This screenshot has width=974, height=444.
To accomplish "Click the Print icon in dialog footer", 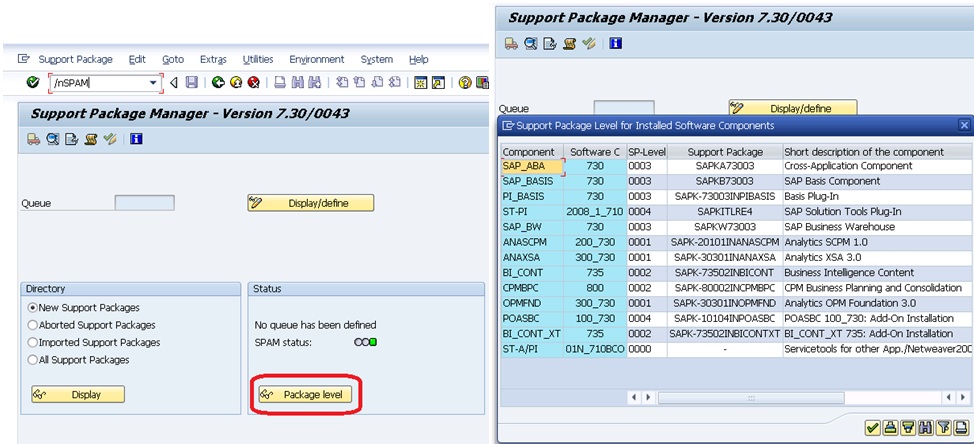I will click(x=962, y=427).
